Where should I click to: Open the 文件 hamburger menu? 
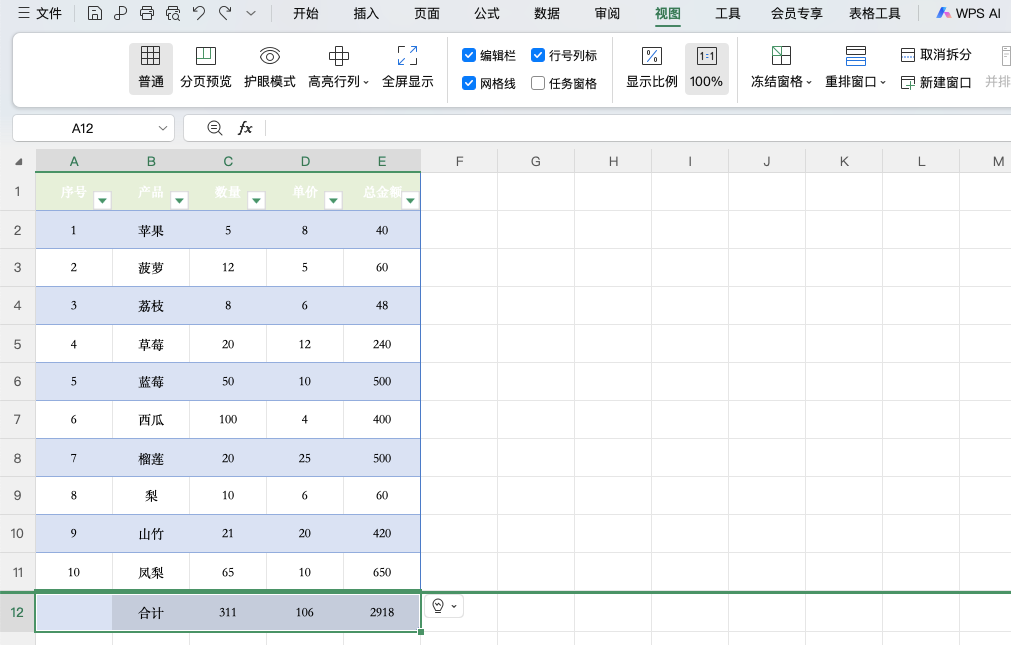pos(40,13)
